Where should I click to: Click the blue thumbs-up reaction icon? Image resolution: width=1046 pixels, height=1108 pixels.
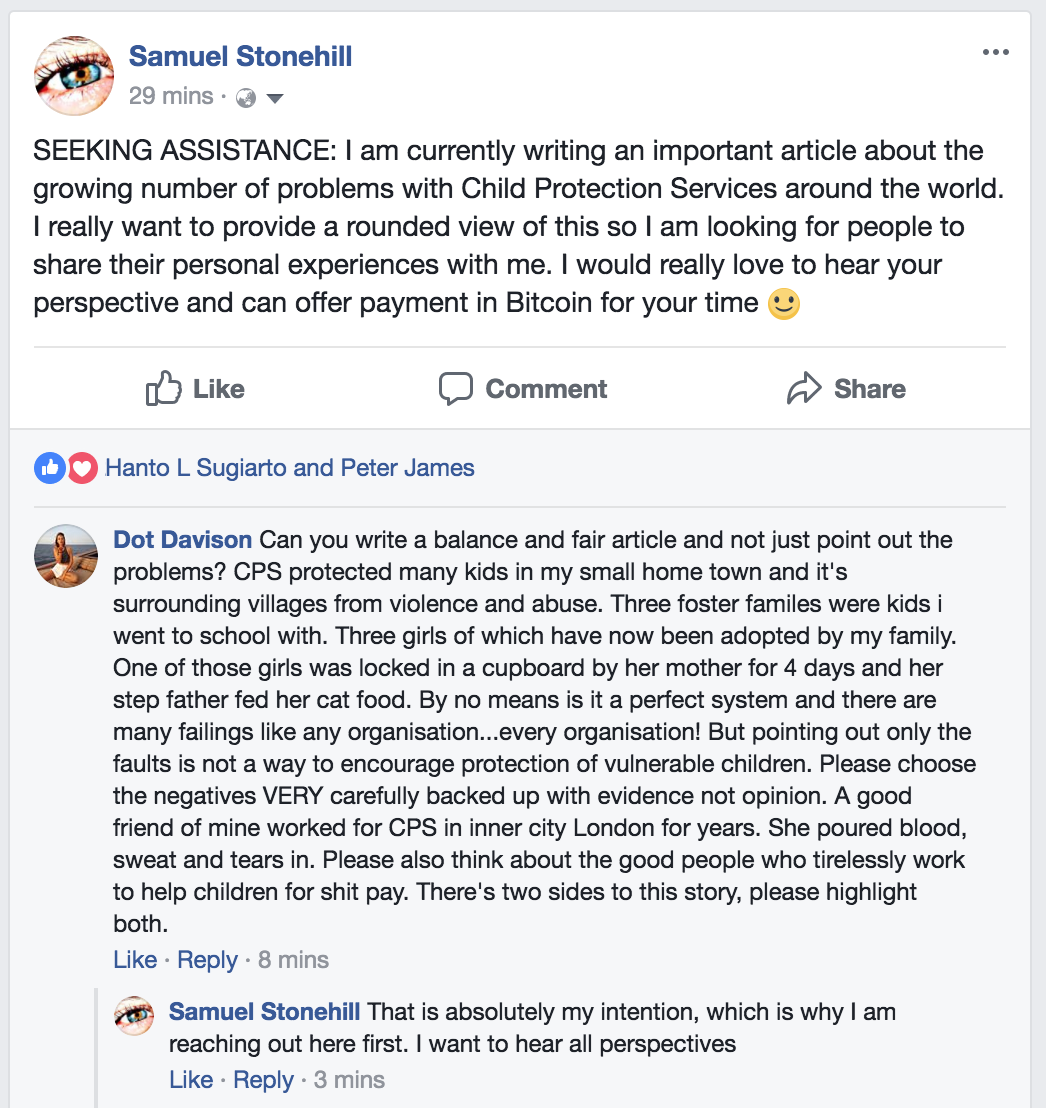click(x=49, y=467)
